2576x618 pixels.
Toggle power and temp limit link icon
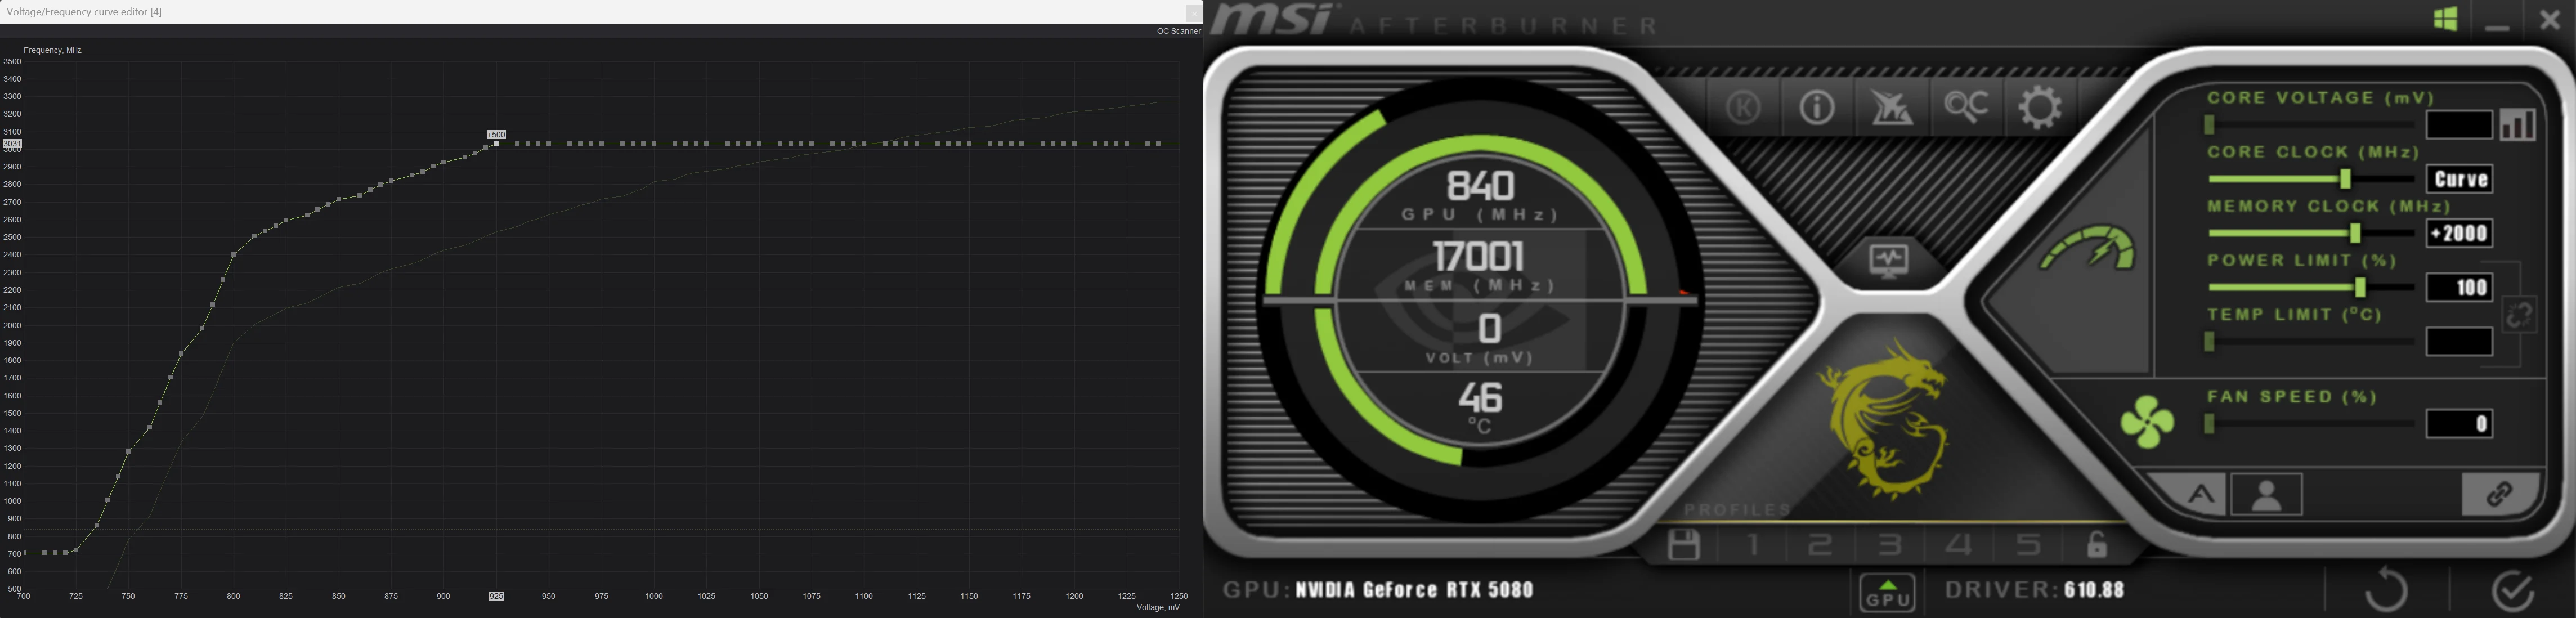click(2519, 315)
